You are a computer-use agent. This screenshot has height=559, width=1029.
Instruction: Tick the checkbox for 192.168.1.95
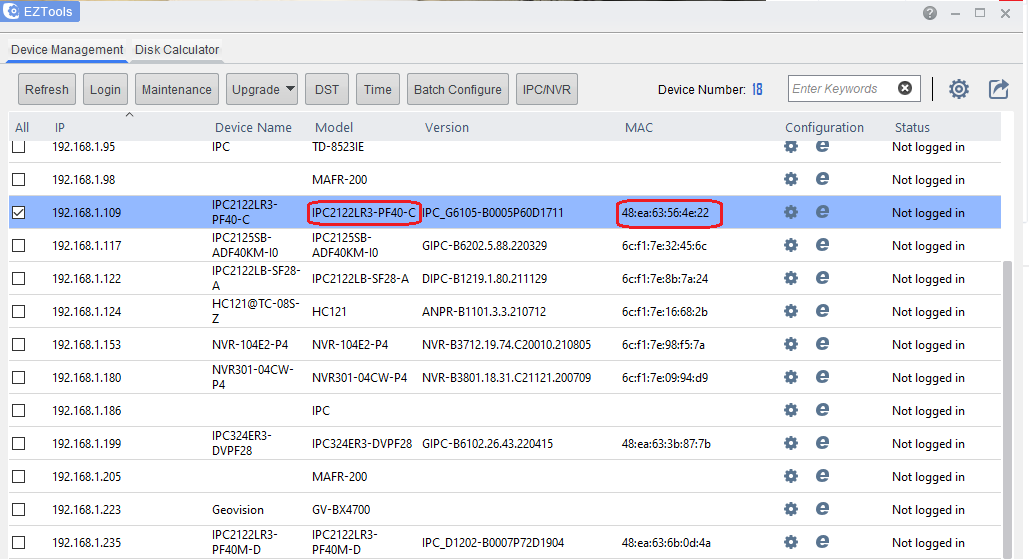tap(19, 146)
